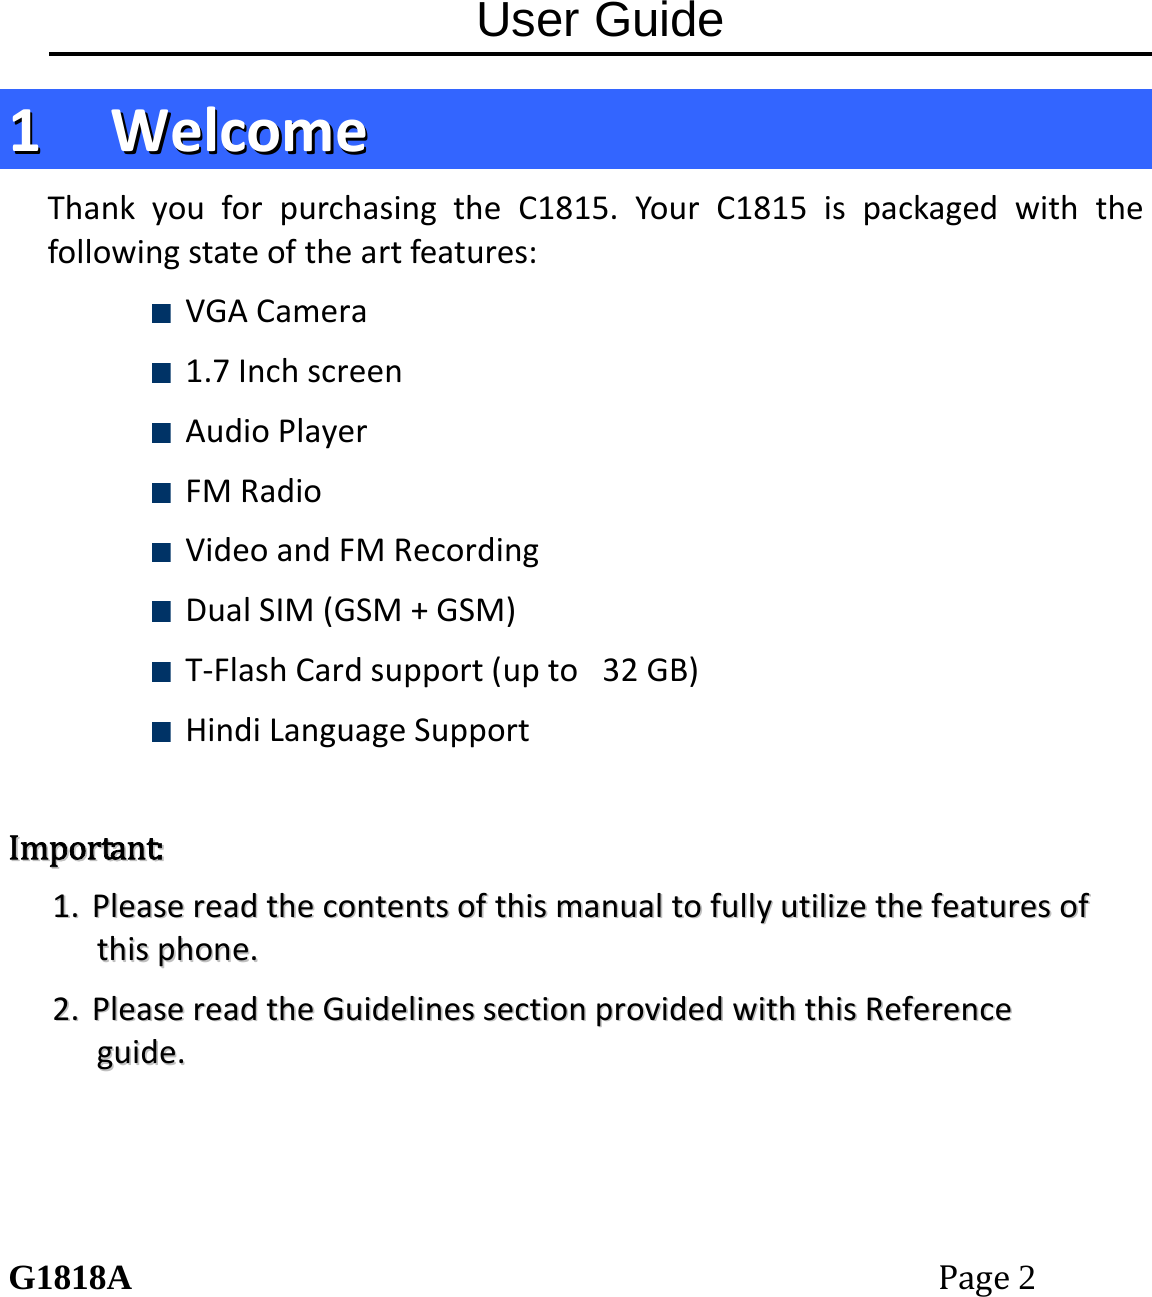Click the square bullet beside 'Audio Player'

(x=161, y=433)
